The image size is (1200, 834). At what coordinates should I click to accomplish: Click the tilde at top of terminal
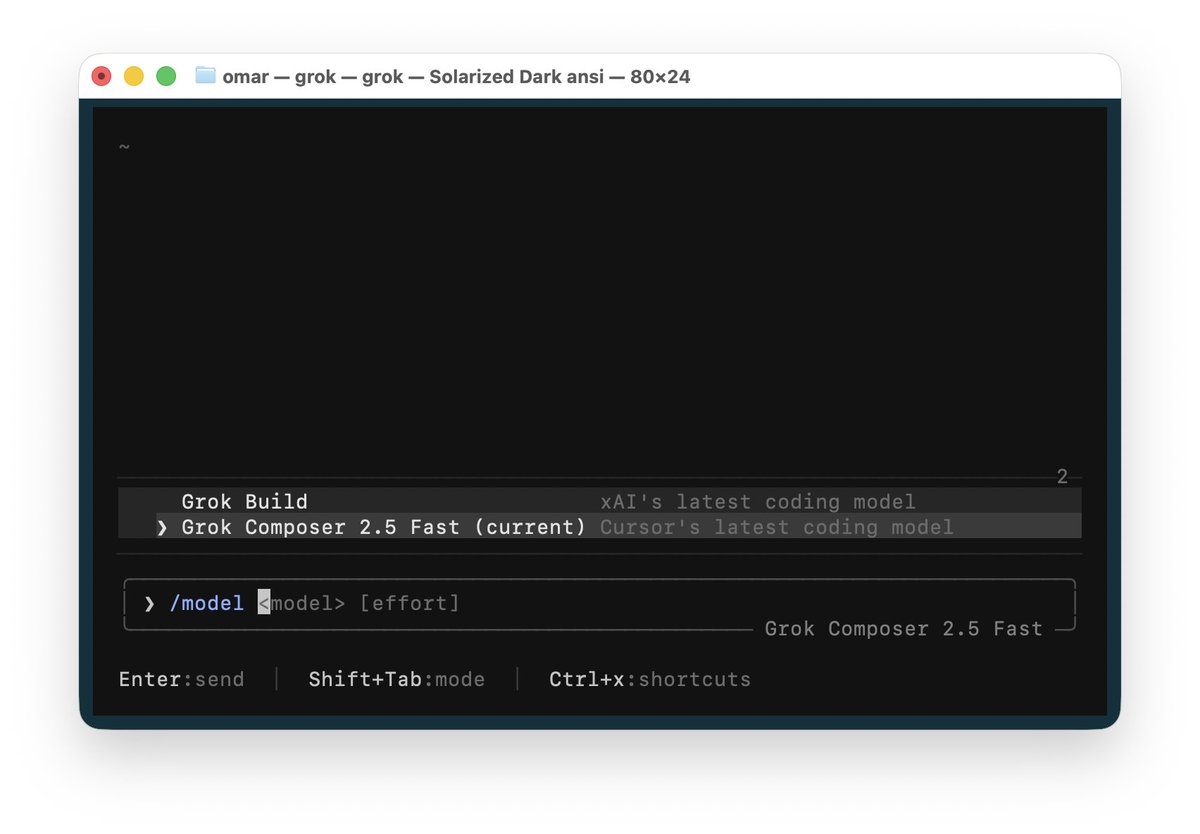pos(124,147)
